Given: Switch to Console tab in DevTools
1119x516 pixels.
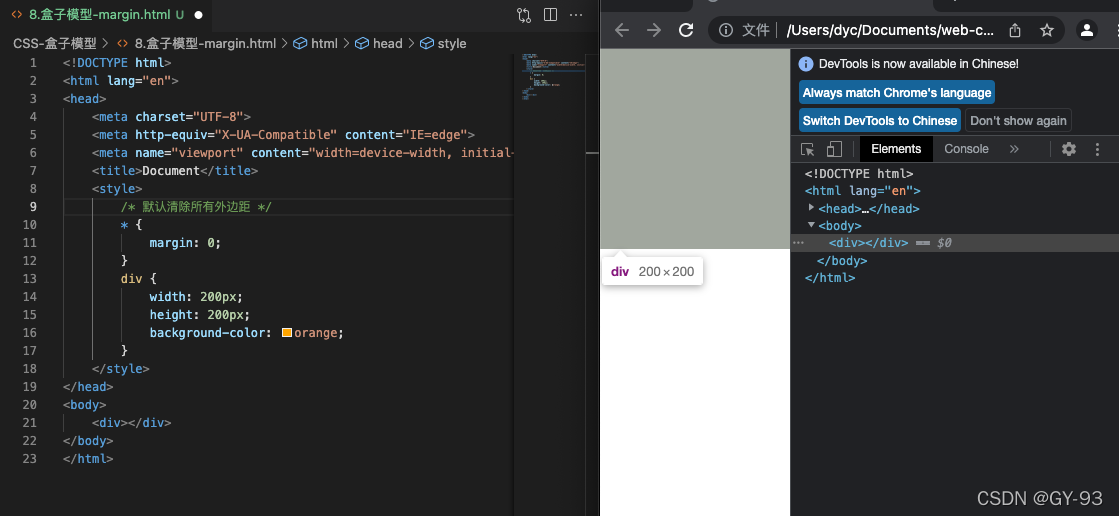Looking at the screenshot, I should click(966, 149).
